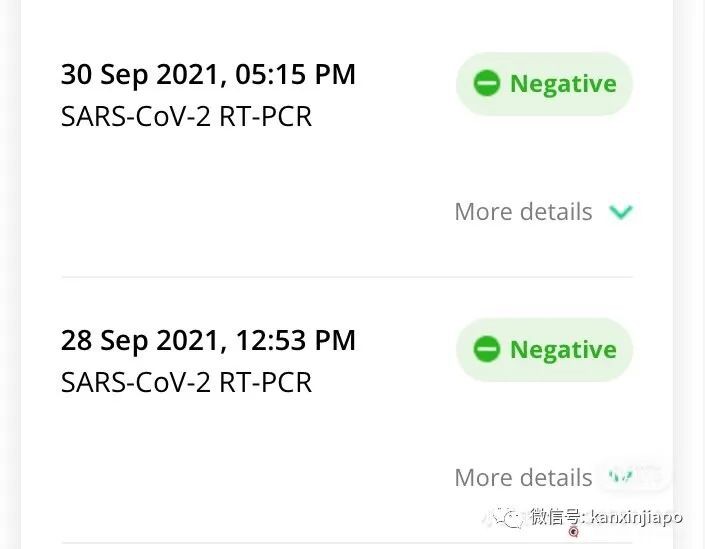Viewport: 705px width, 549px height.
Task: Click blank space left of the 28 Sep More details
Action: [250, 477]
